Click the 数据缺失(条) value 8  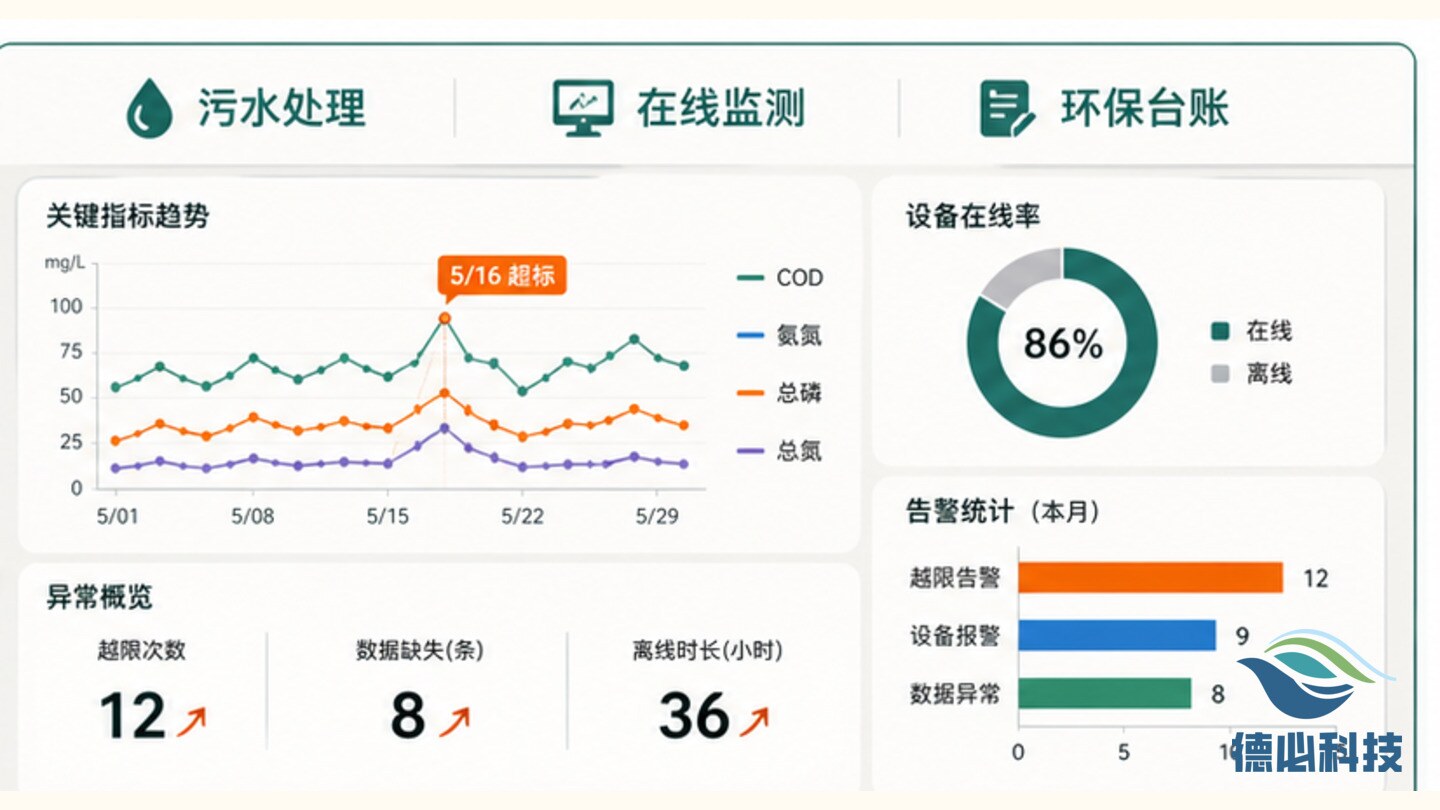tap(408, 716)
